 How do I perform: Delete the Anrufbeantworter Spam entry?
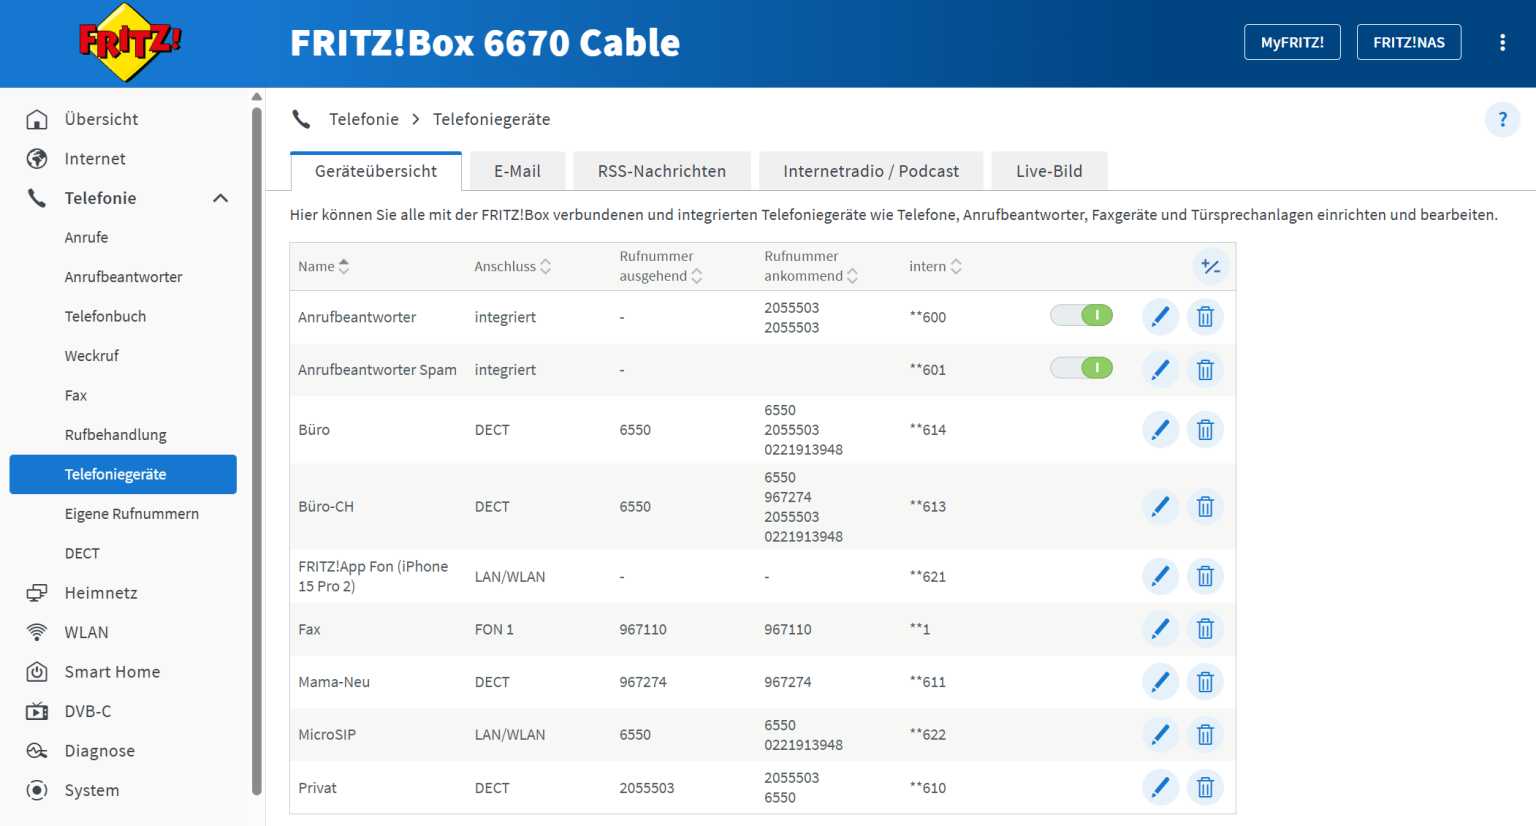[1205, 370]
